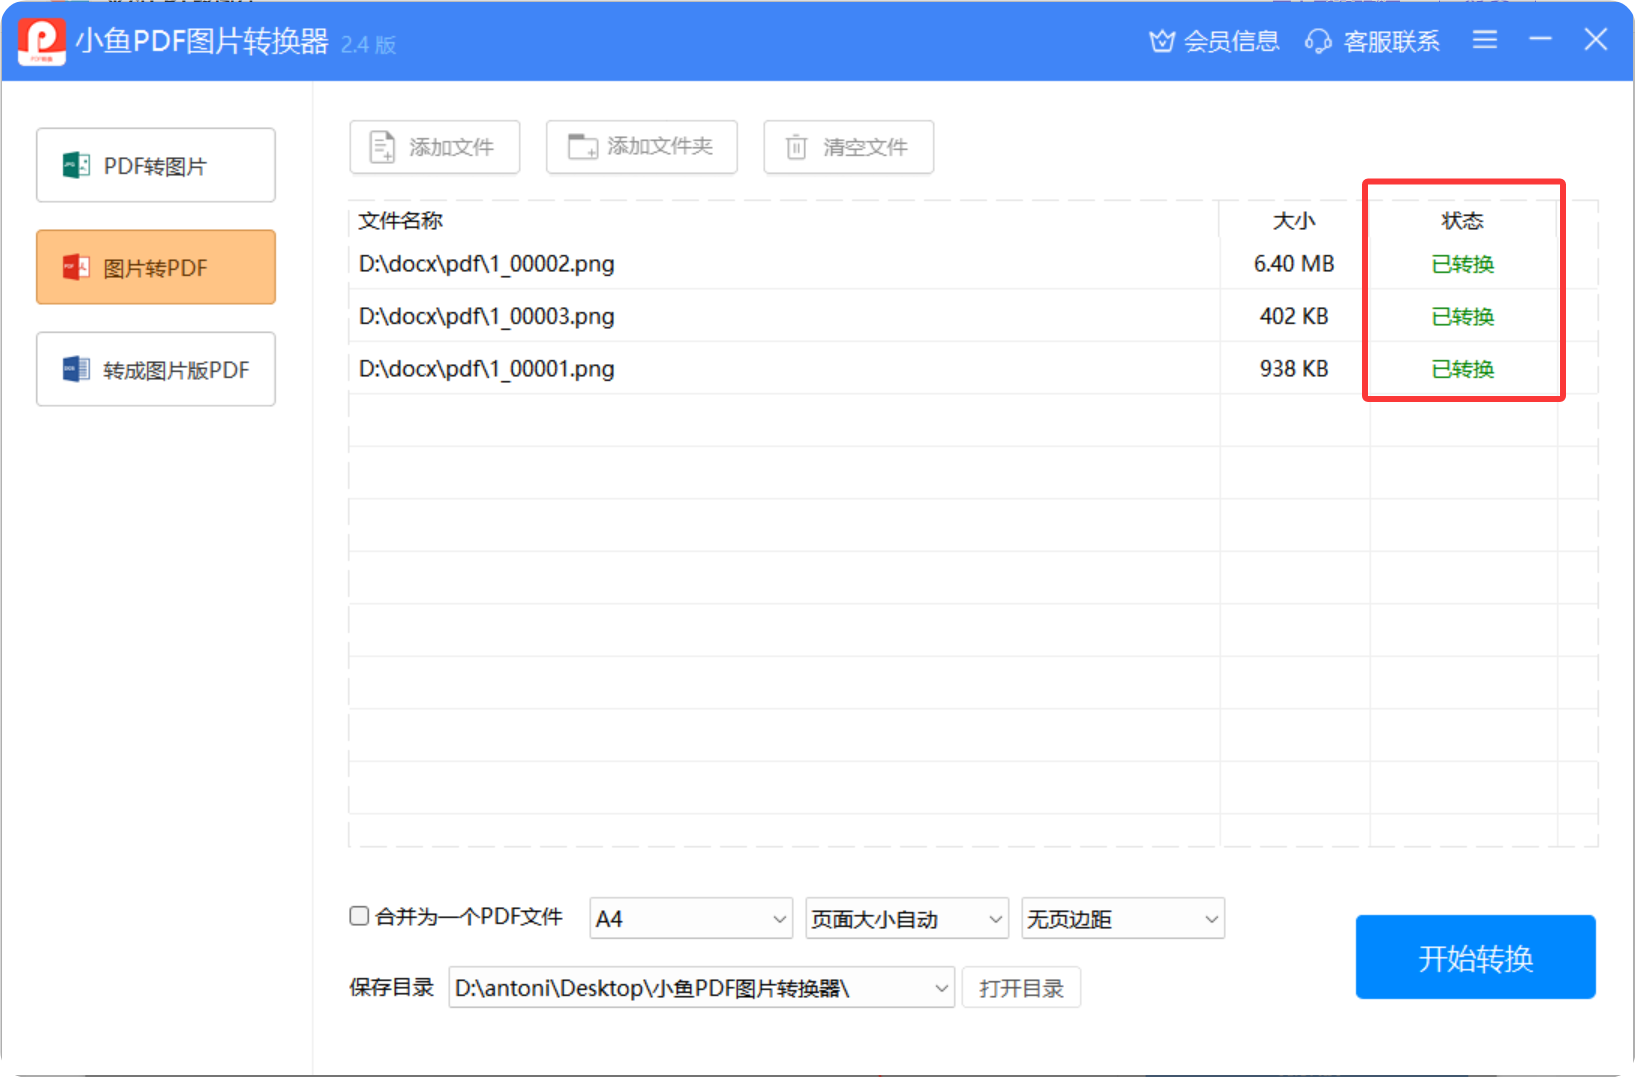The height and width of the screenshot is (1077, 1635).
Task: Enable 合并为一个PDF文件 checkbox
Action: click(359, 916)
